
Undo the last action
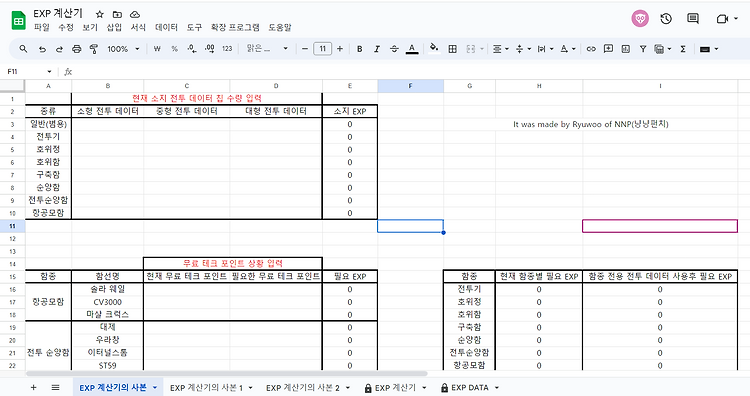42,49
